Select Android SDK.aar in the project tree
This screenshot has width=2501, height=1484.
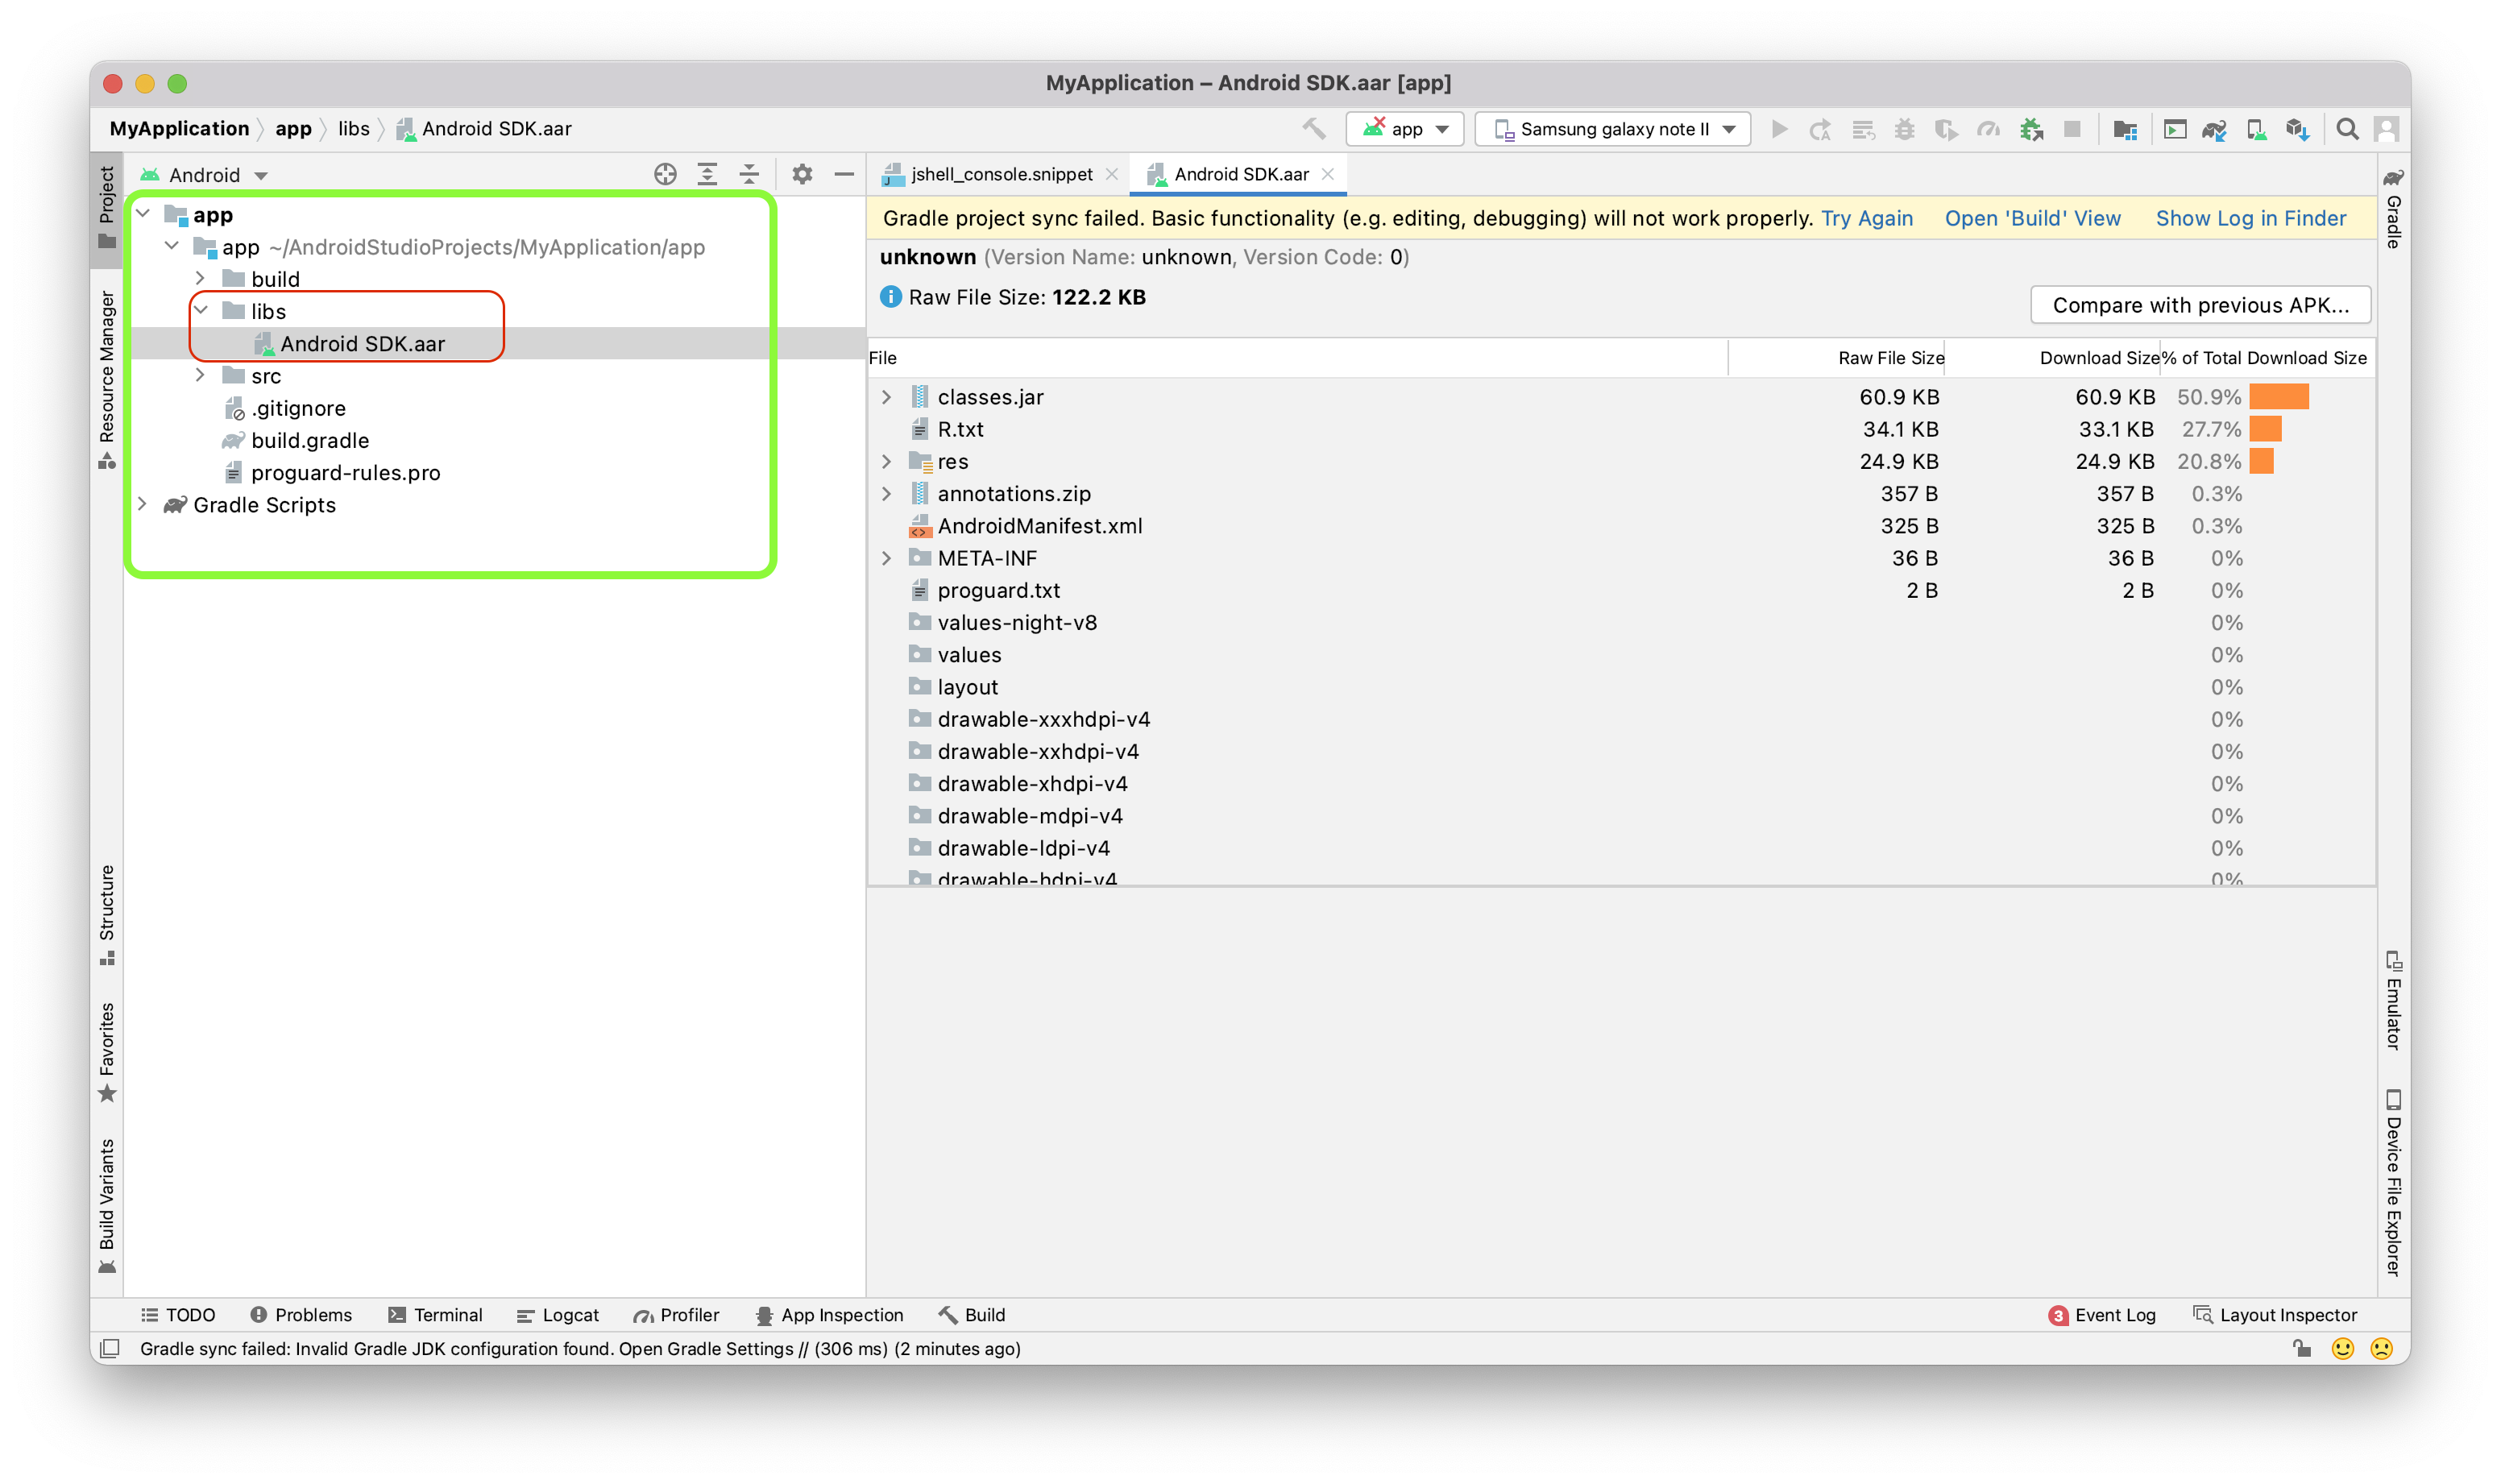pyautogui.click(x=362, y=343)
